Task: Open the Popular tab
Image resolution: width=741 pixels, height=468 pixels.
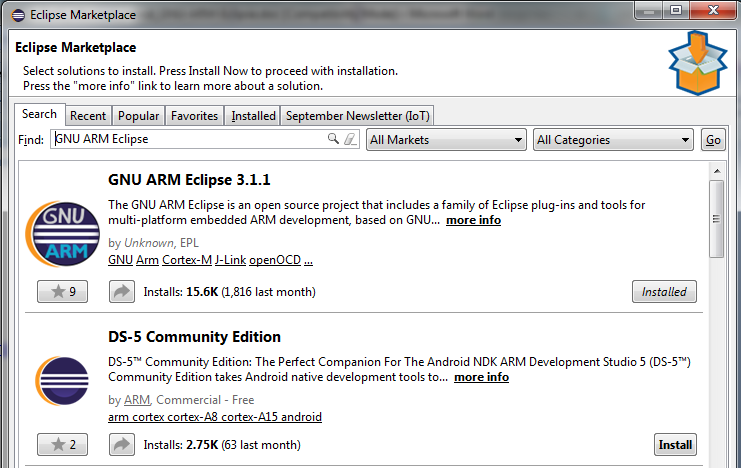Action: [138, 116]
